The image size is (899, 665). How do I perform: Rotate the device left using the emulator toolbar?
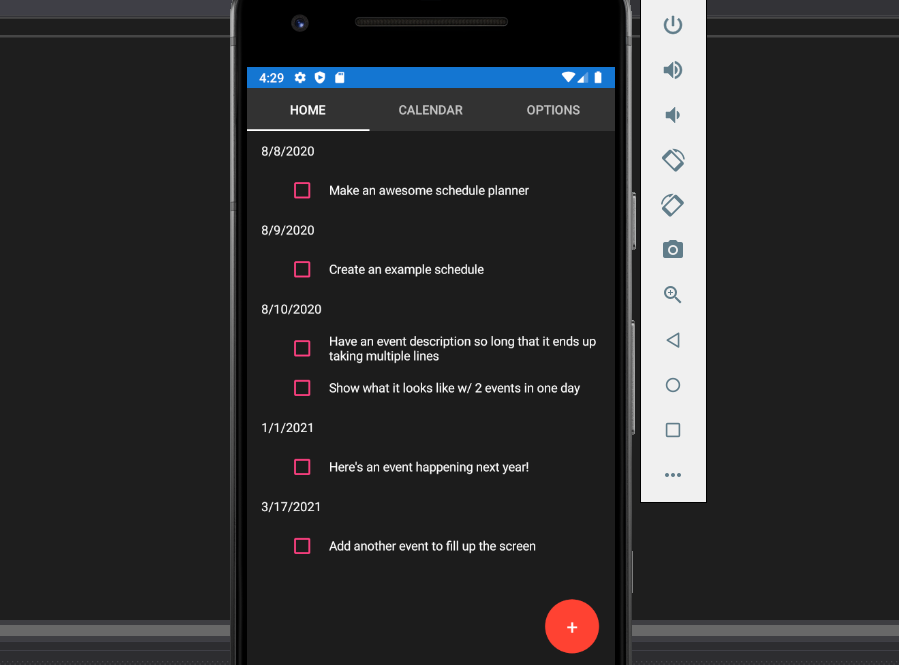tap(673, 160)
